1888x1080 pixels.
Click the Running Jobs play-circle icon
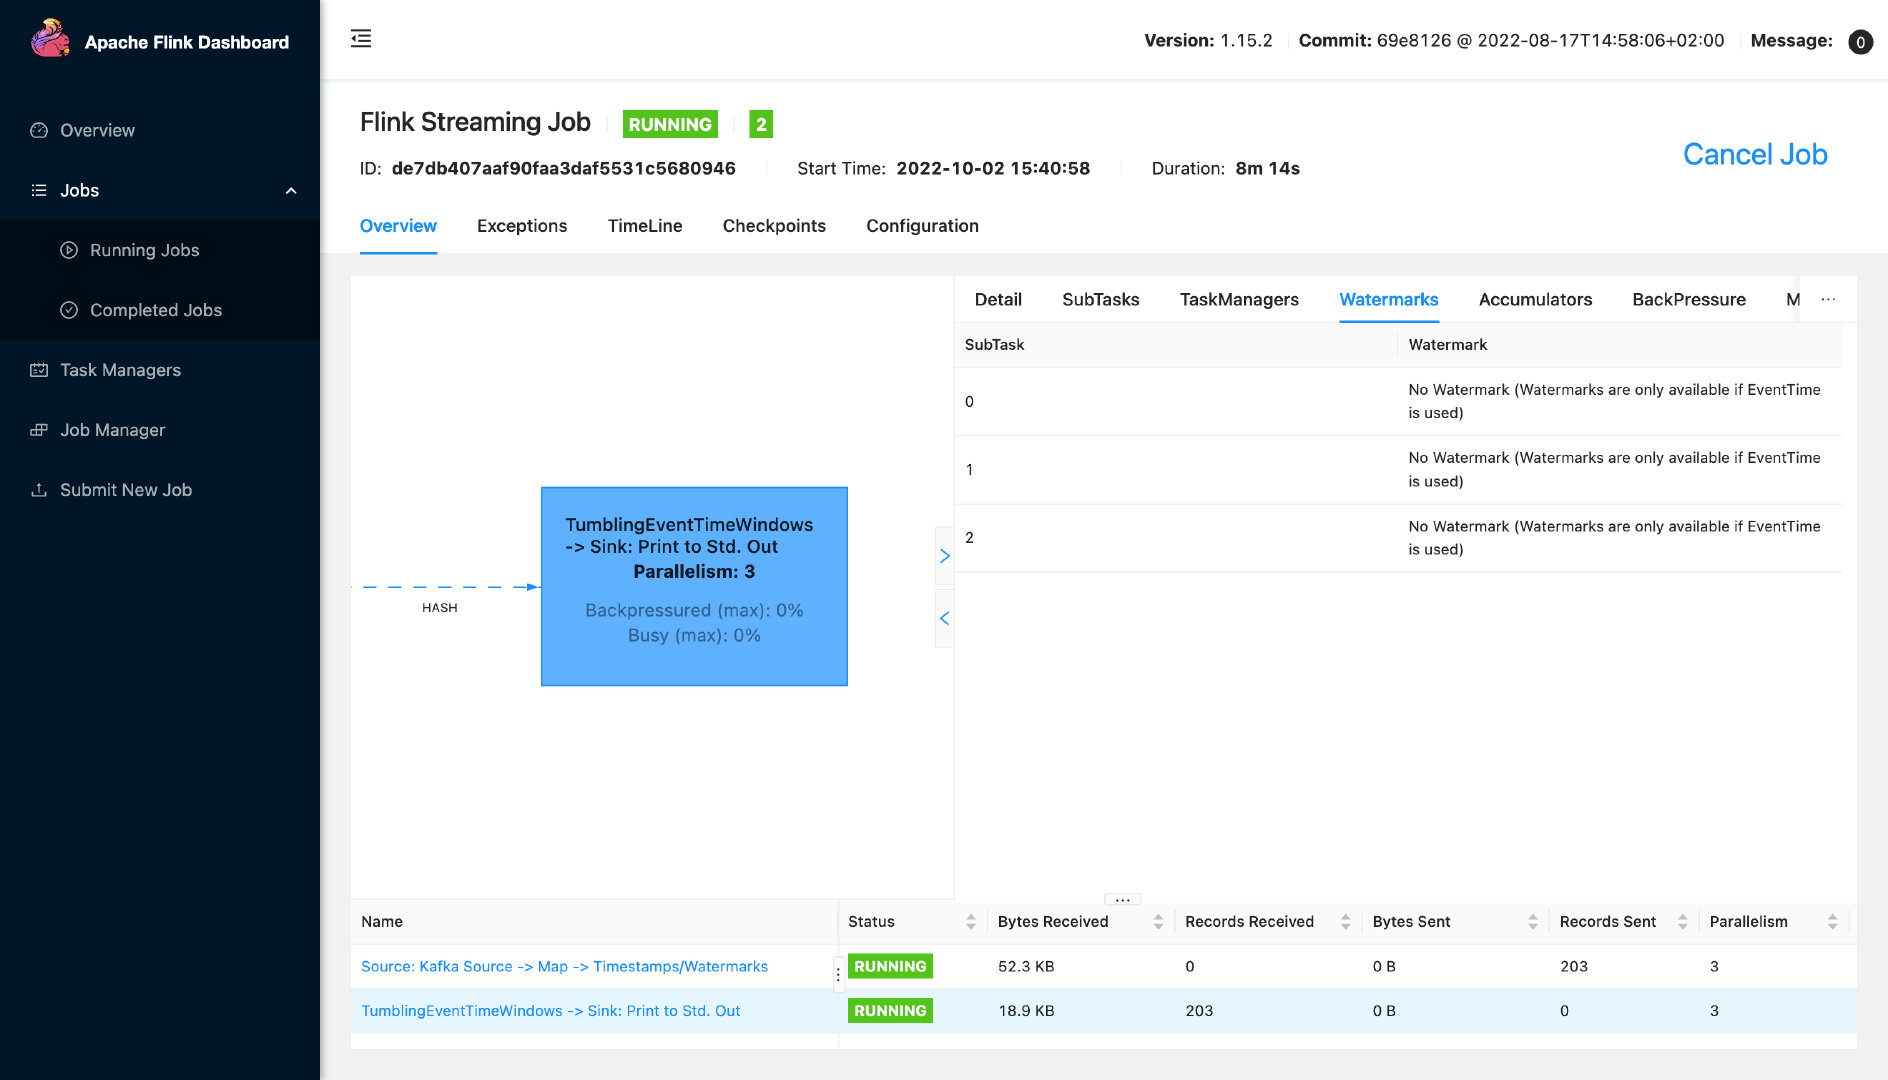pyautogui.click(x=69, y=250)
